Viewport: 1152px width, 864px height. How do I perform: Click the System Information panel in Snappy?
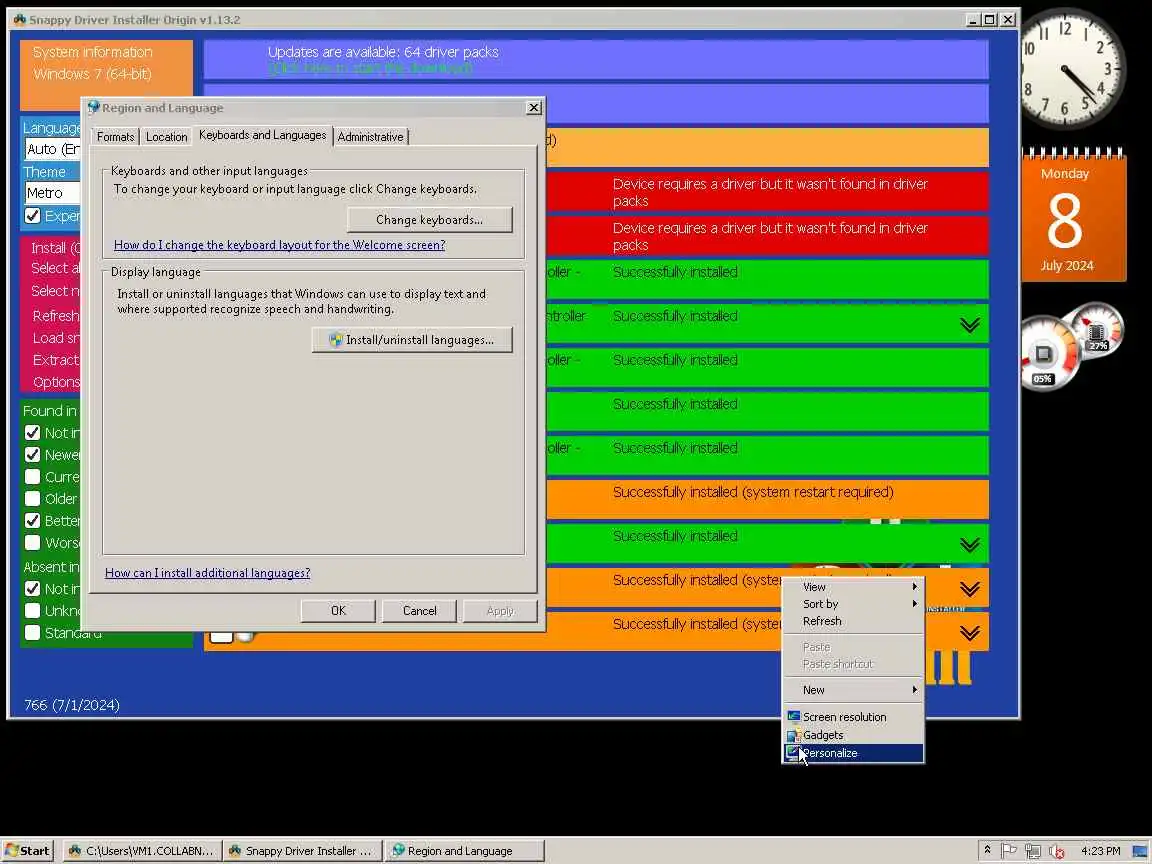click(107, 74)
